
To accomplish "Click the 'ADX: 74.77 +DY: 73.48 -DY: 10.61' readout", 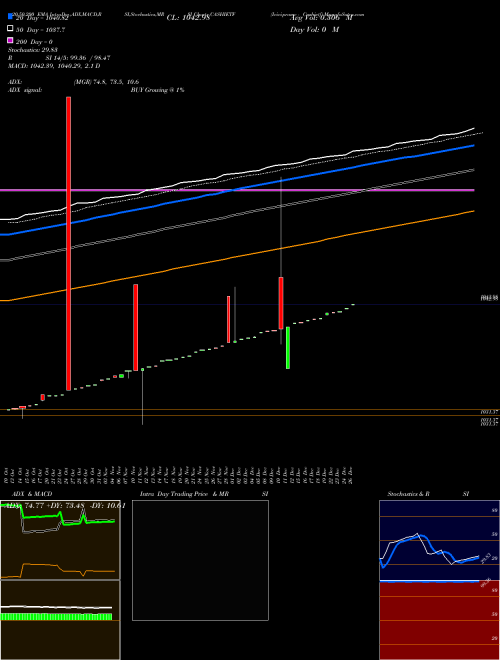I will click(x=64, y=506).
